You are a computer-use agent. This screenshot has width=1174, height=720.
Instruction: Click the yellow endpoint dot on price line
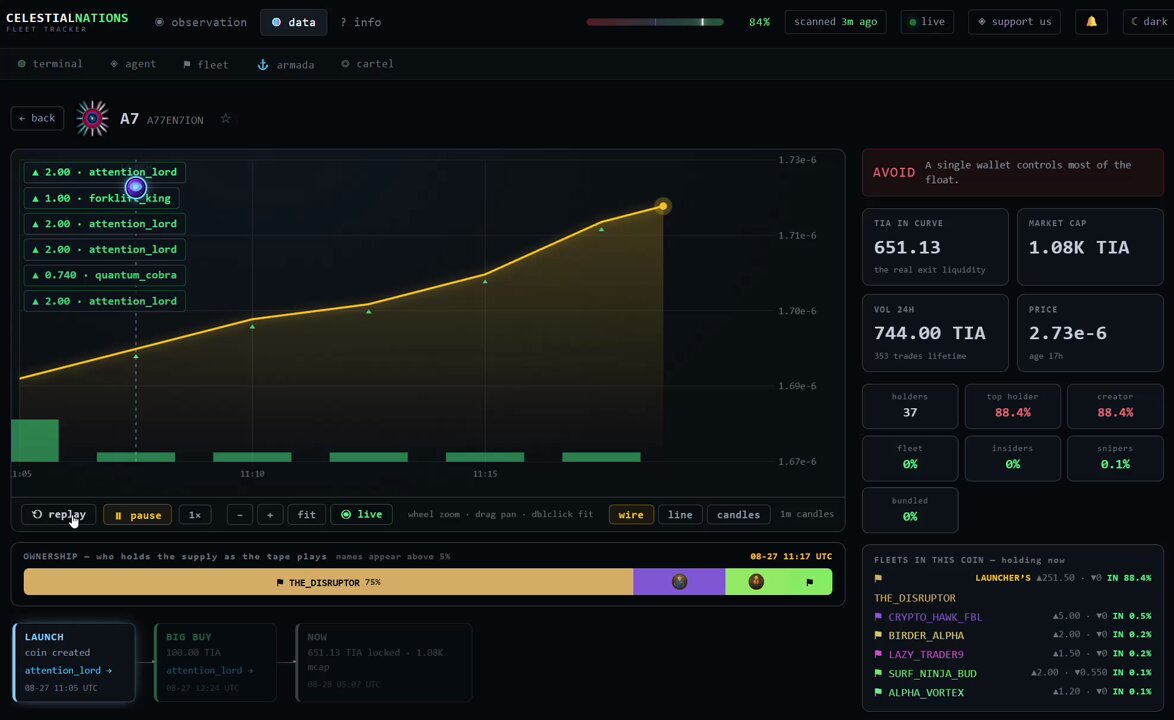coord(663,206)
